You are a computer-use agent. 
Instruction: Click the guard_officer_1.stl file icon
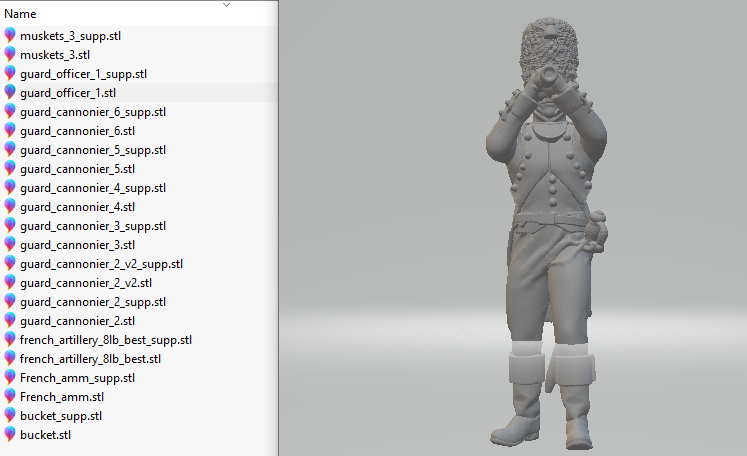(10, 92)
